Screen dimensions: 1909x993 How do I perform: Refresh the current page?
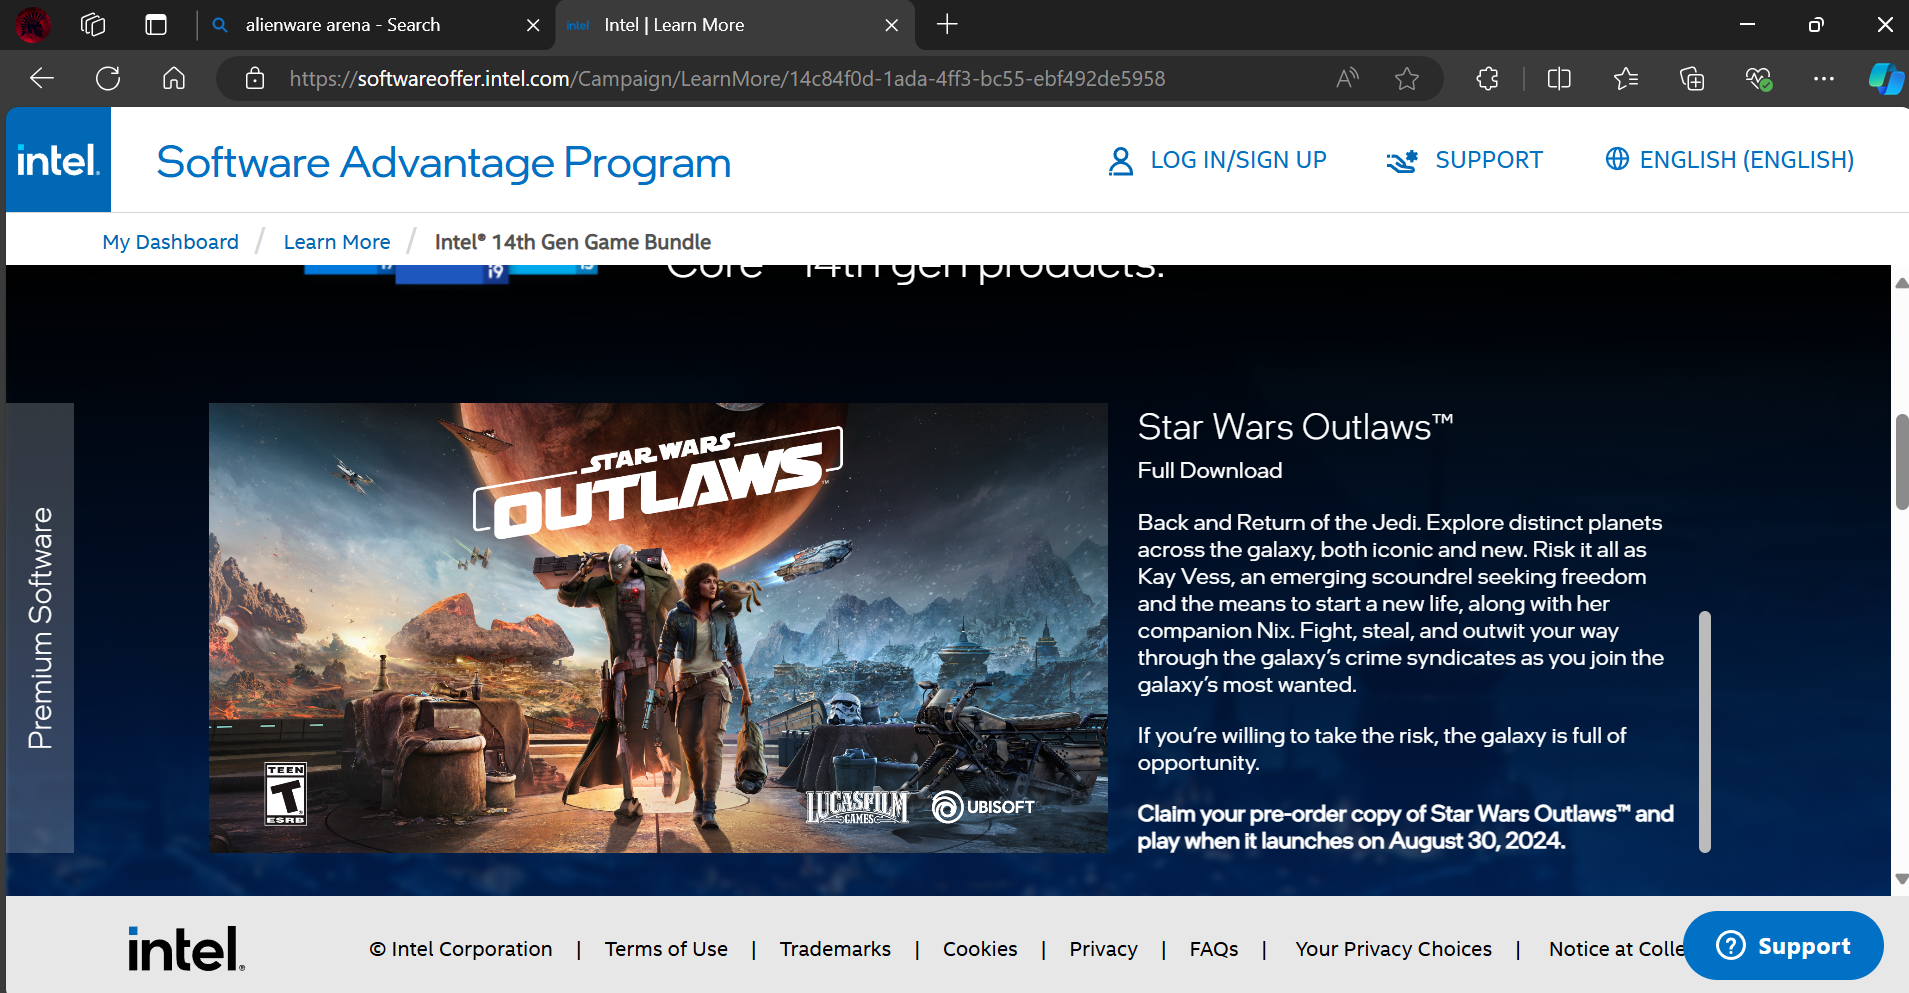point(108,78)
